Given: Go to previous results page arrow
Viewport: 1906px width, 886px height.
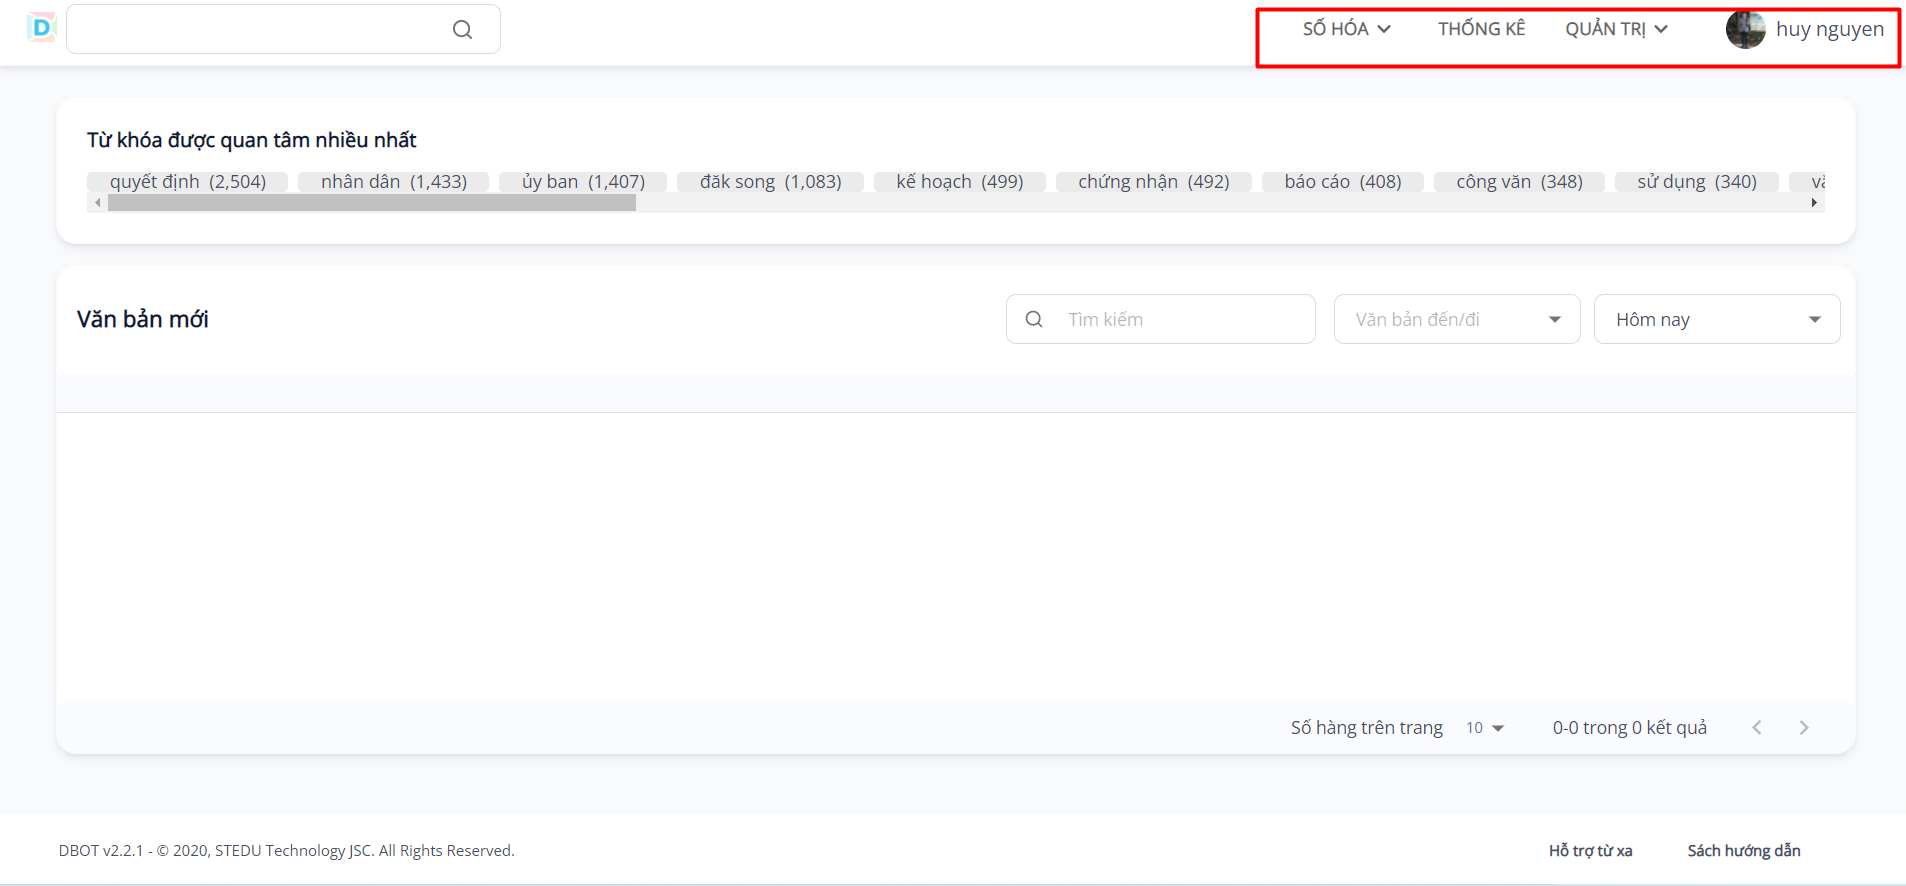Looking at the screenshot, I should (1757, 728).
